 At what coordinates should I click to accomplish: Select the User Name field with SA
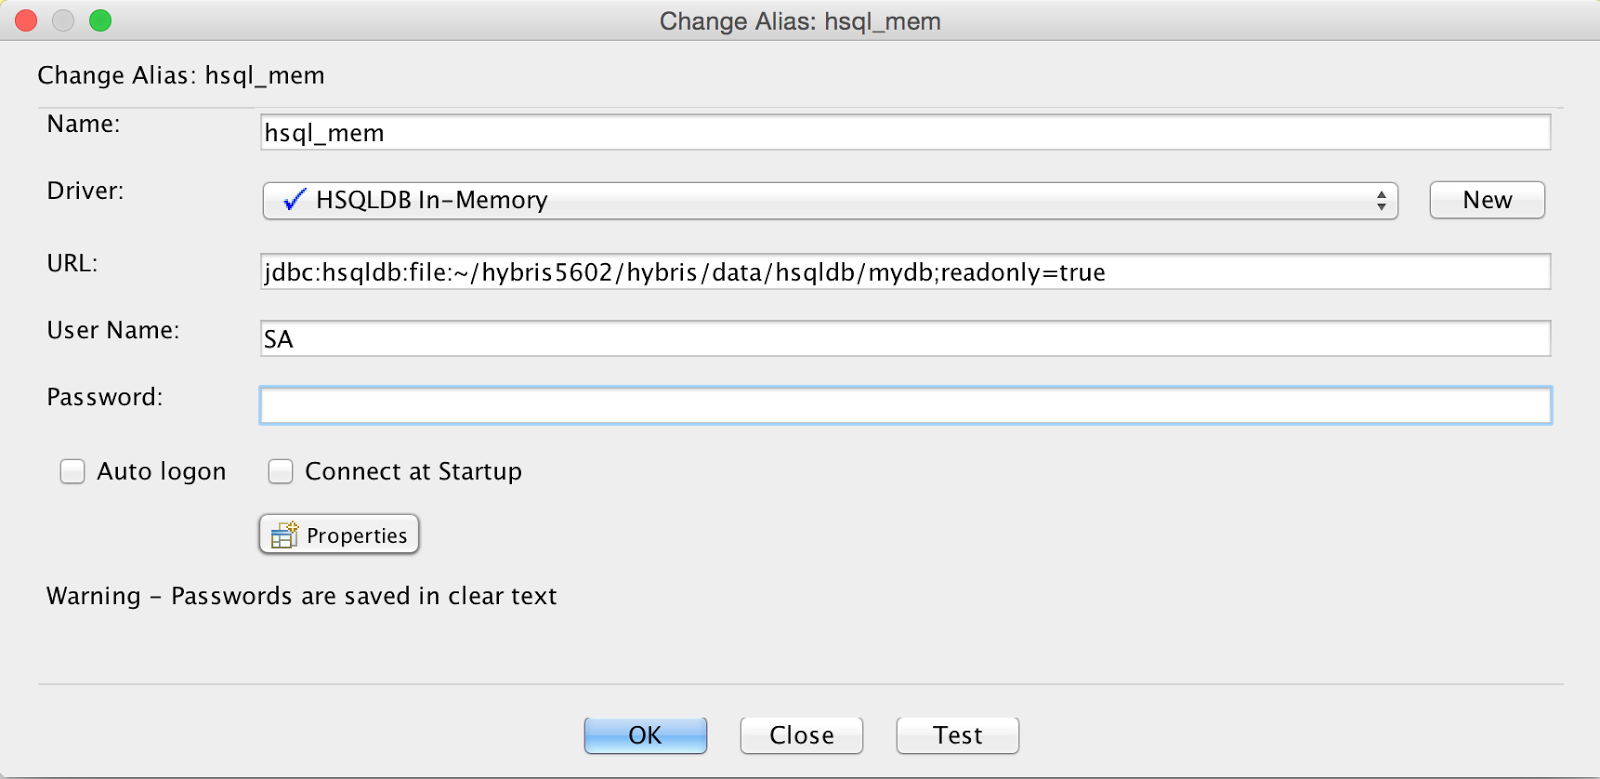point(905,339)
